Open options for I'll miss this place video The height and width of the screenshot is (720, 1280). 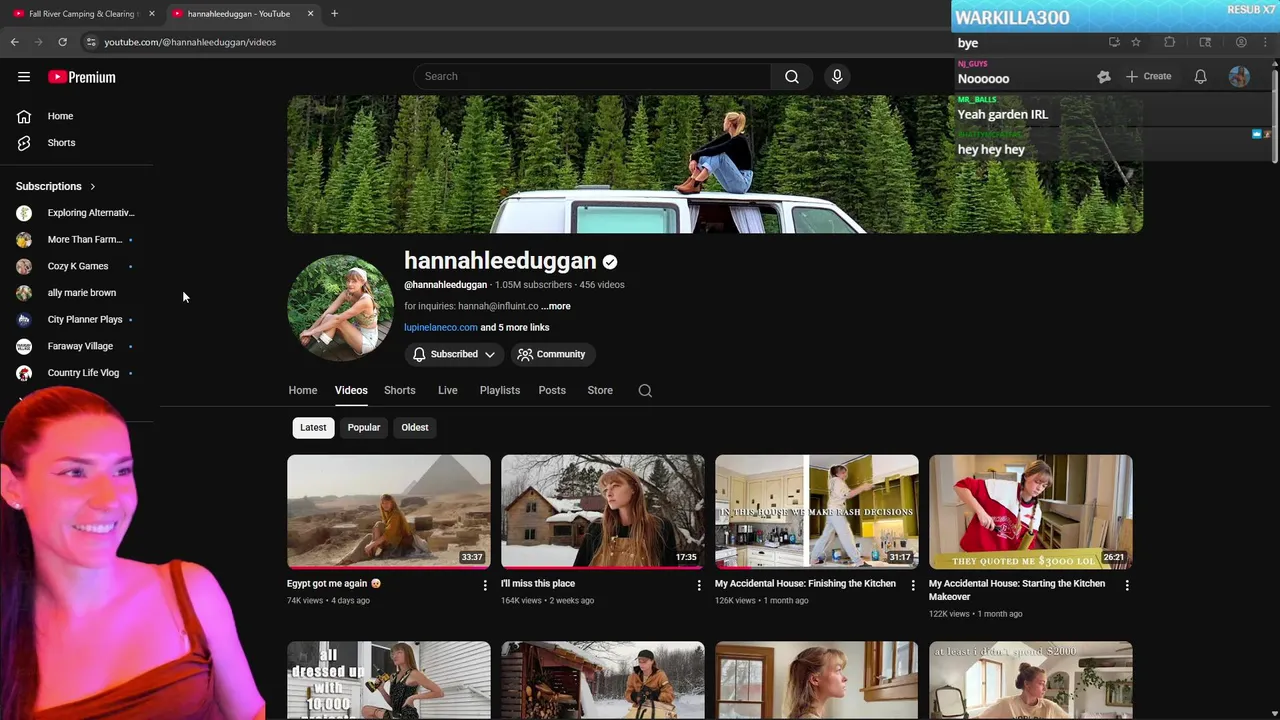point(699,585)
